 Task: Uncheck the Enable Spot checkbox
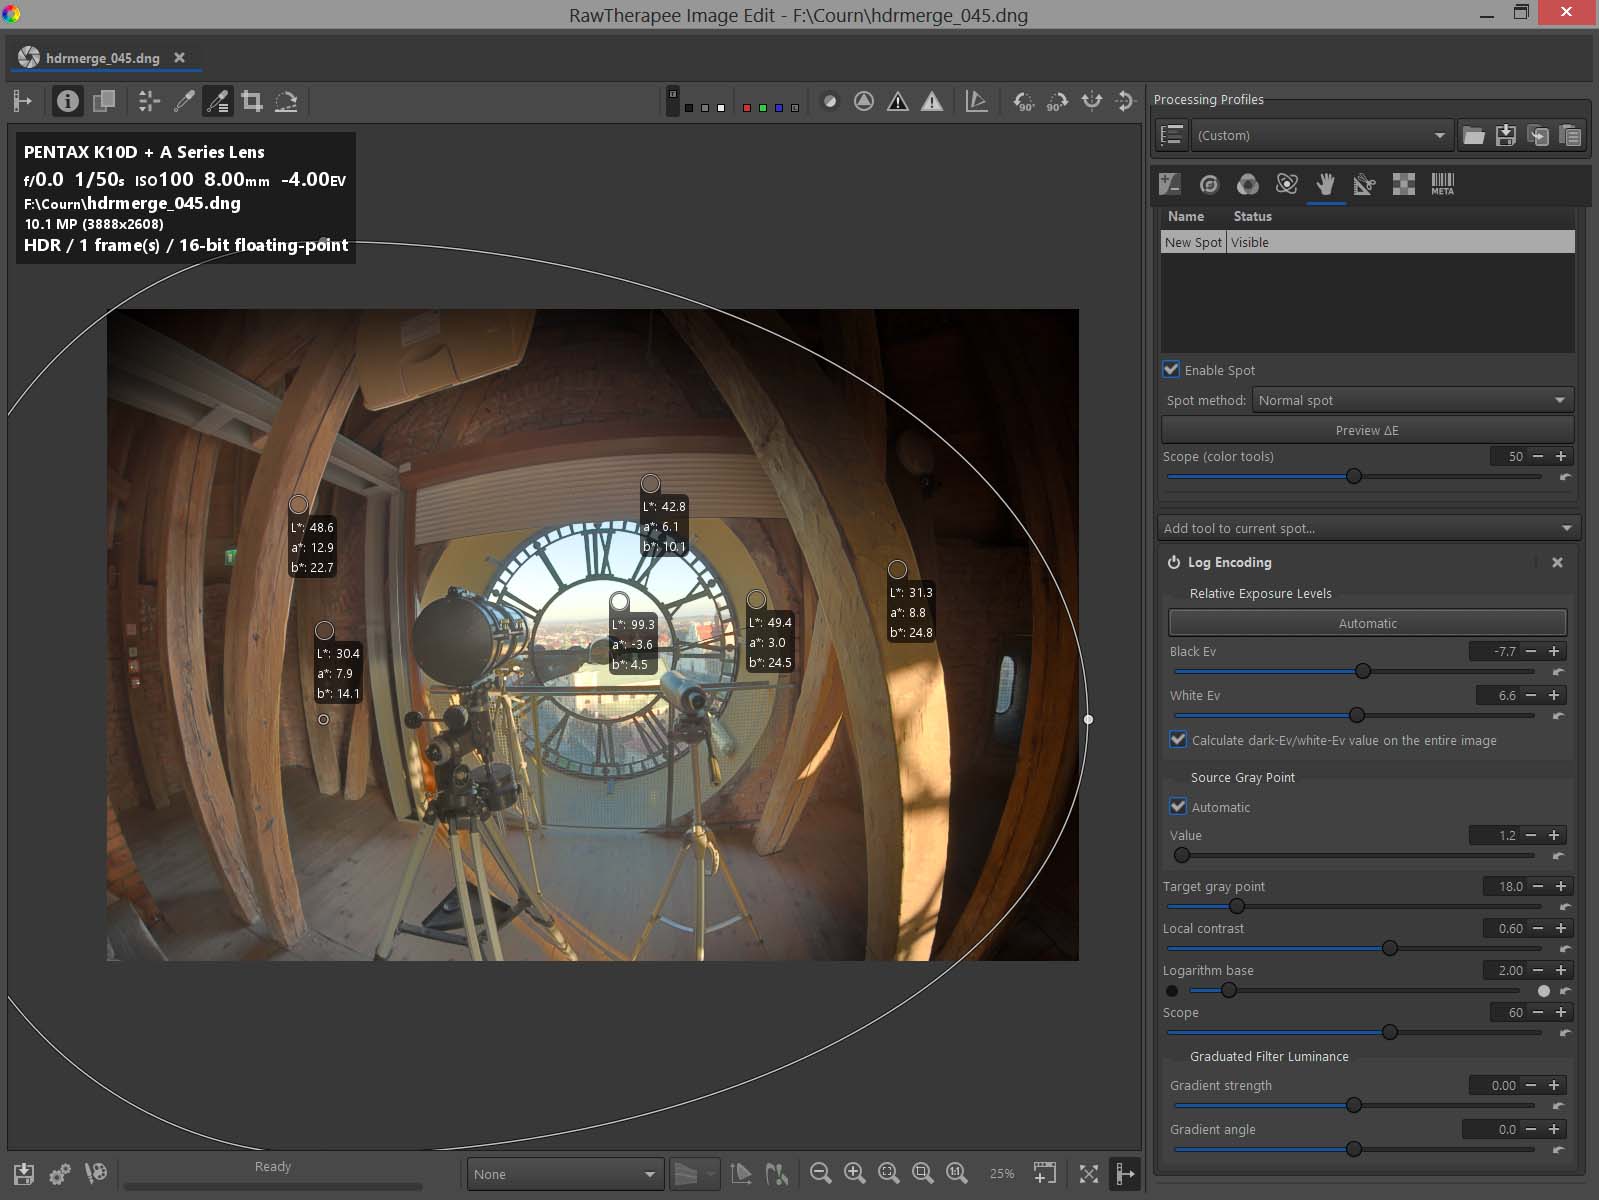coord(1171,369)
